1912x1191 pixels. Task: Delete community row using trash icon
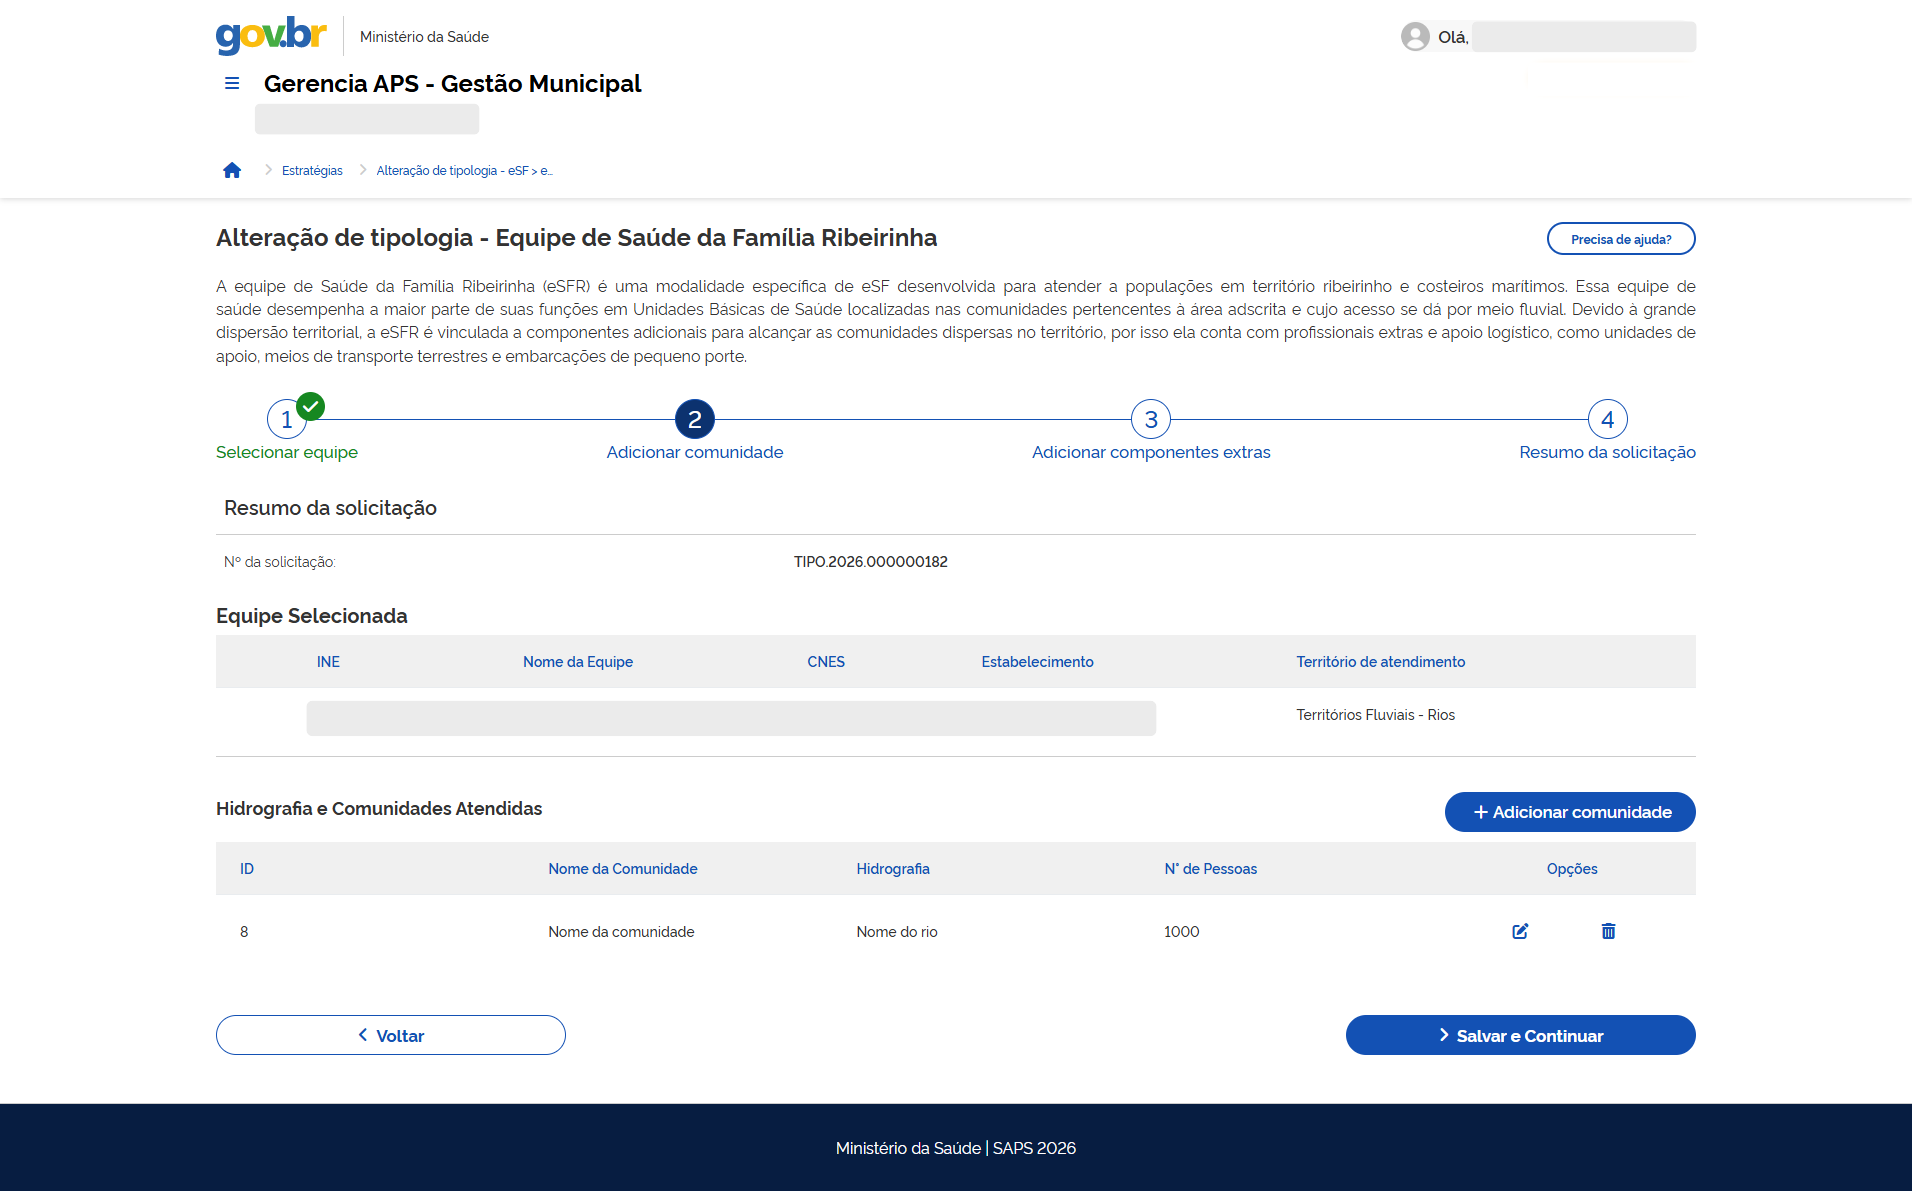[x=1608, y=931]
